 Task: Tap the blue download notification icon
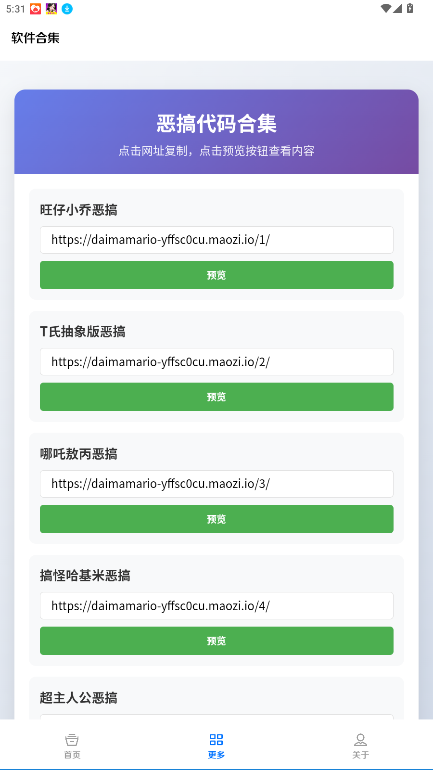pyautogui.click(x=67, y=8)
